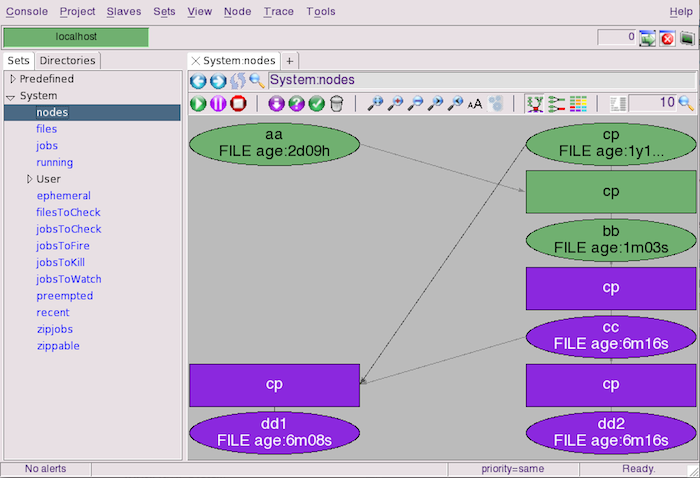This screenshot has width=700, height=478.
Task: Open the Slaves menu
Action: (x=124, y=12)
